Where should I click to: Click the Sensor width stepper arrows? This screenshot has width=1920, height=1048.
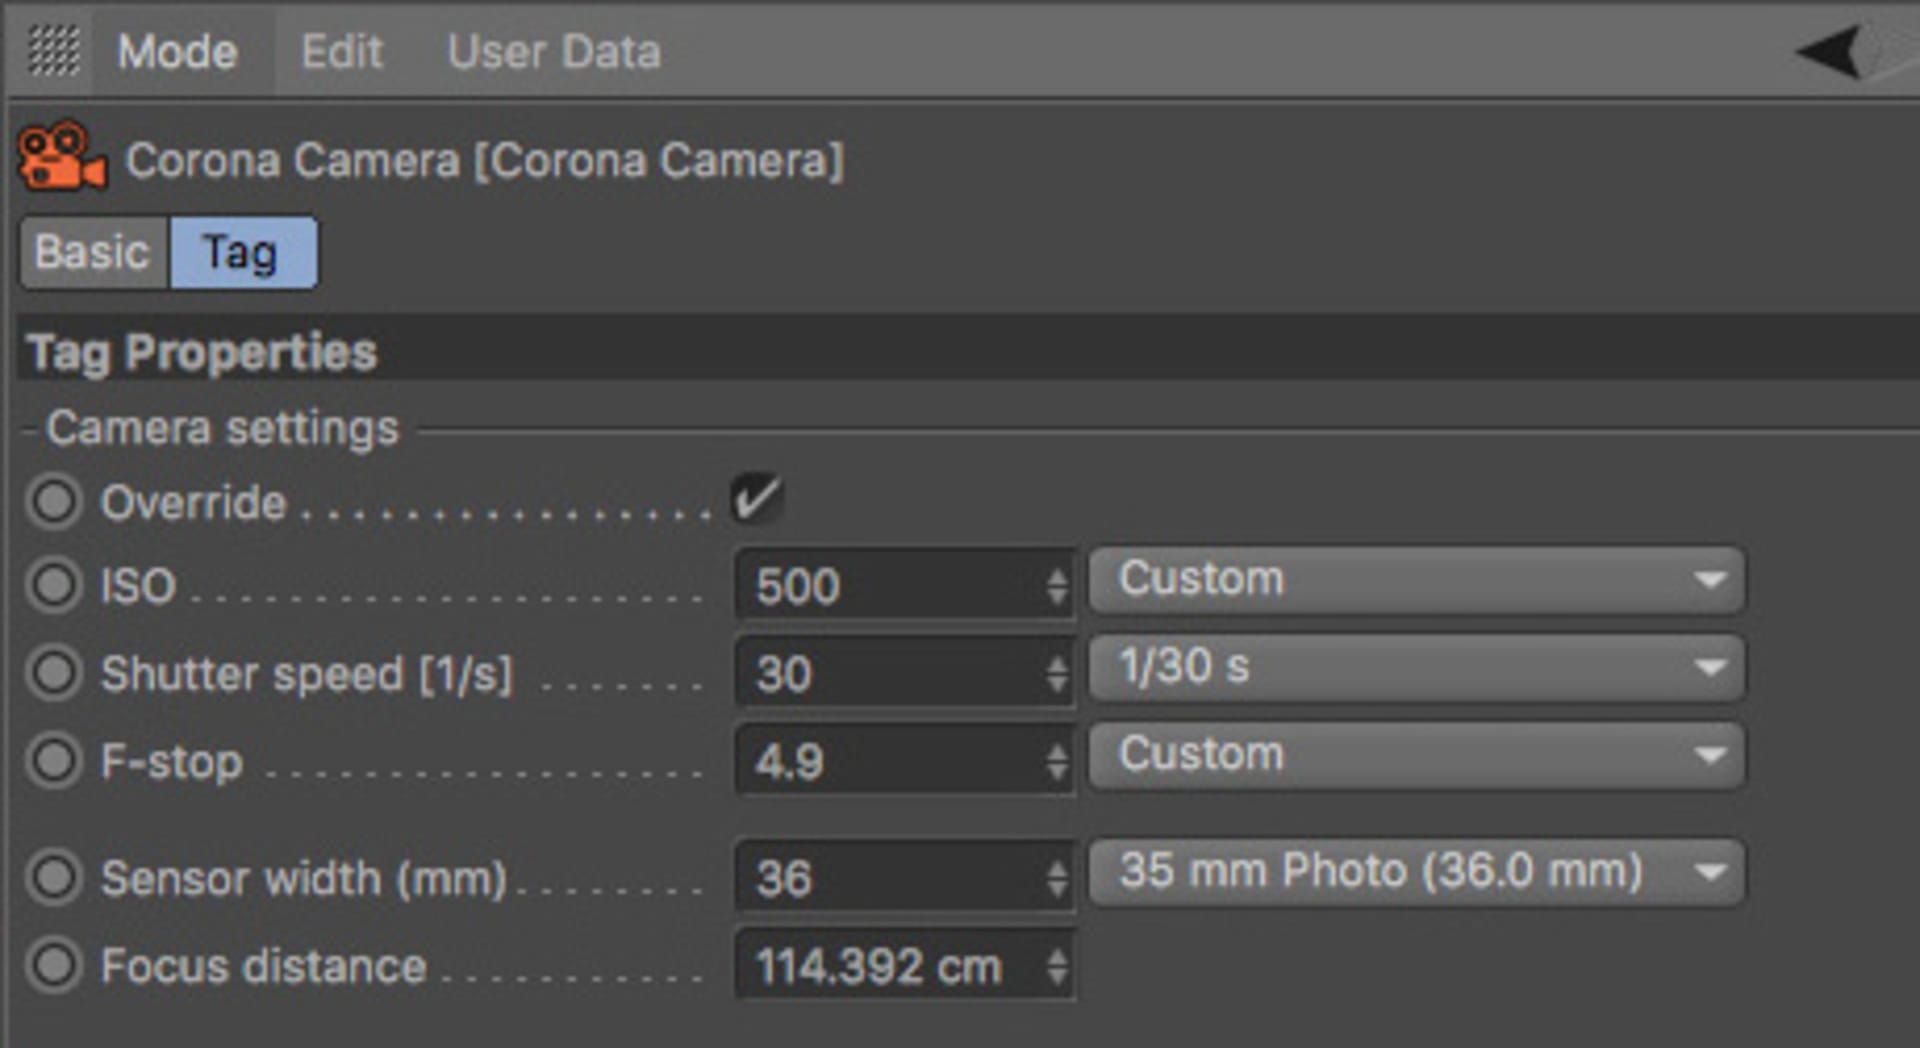click(x=1057, y=879)
